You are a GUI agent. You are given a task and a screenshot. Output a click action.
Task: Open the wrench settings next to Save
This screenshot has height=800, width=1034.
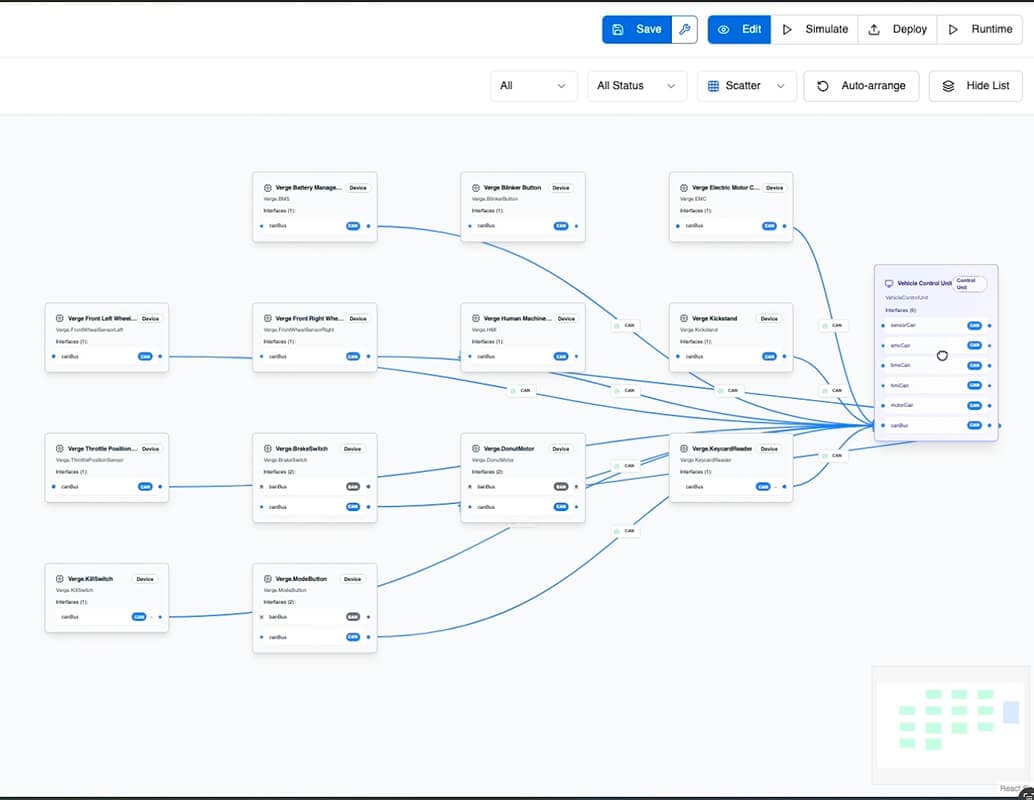[684, 30]
